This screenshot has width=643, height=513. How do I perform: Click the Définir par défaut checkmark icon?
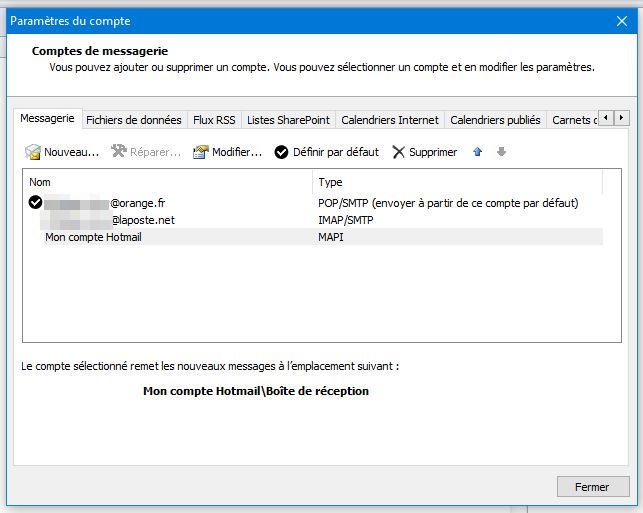(281, 152)
